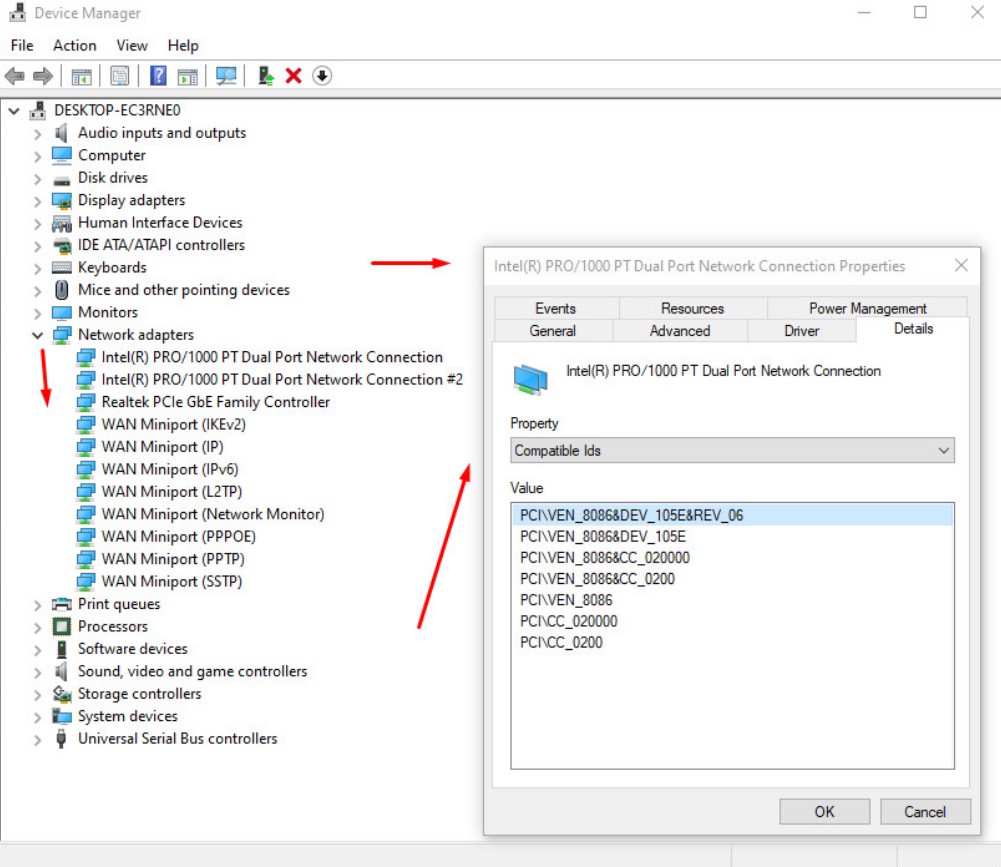Open the Action menu
This screenshot has height=867, width=1001.
(x=75, y=45)
